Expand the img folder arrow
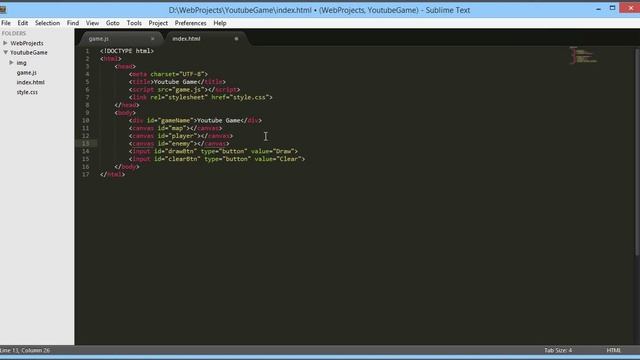 [x=11, y=62]
